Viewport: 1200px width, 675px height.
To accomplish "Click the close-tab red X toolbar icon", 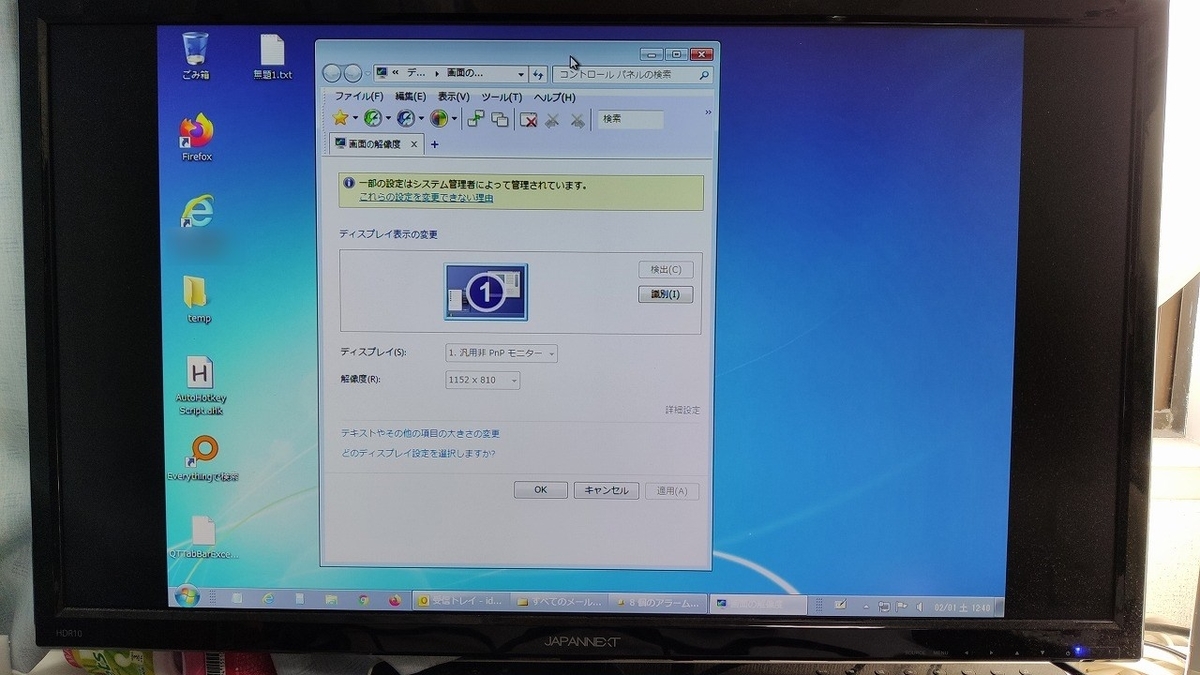I will [x=528, y=120].
